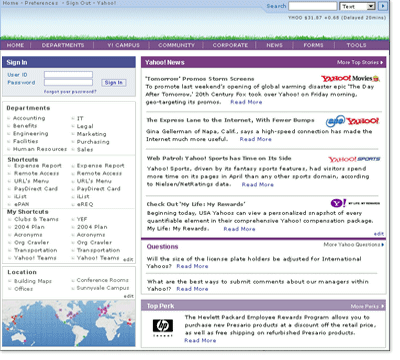Open the Accounting department link
Viewport: 400px width, 360px height.
29,118
